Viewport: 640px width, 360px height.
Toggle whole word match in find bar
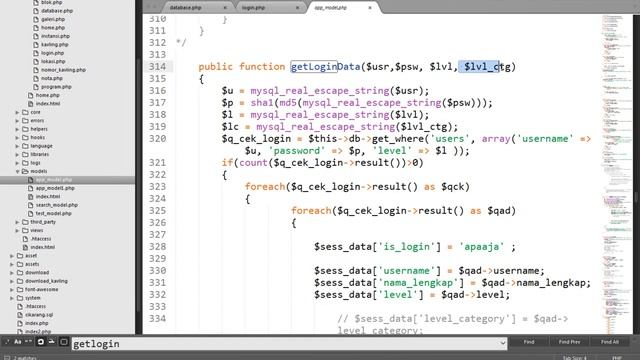28,342
